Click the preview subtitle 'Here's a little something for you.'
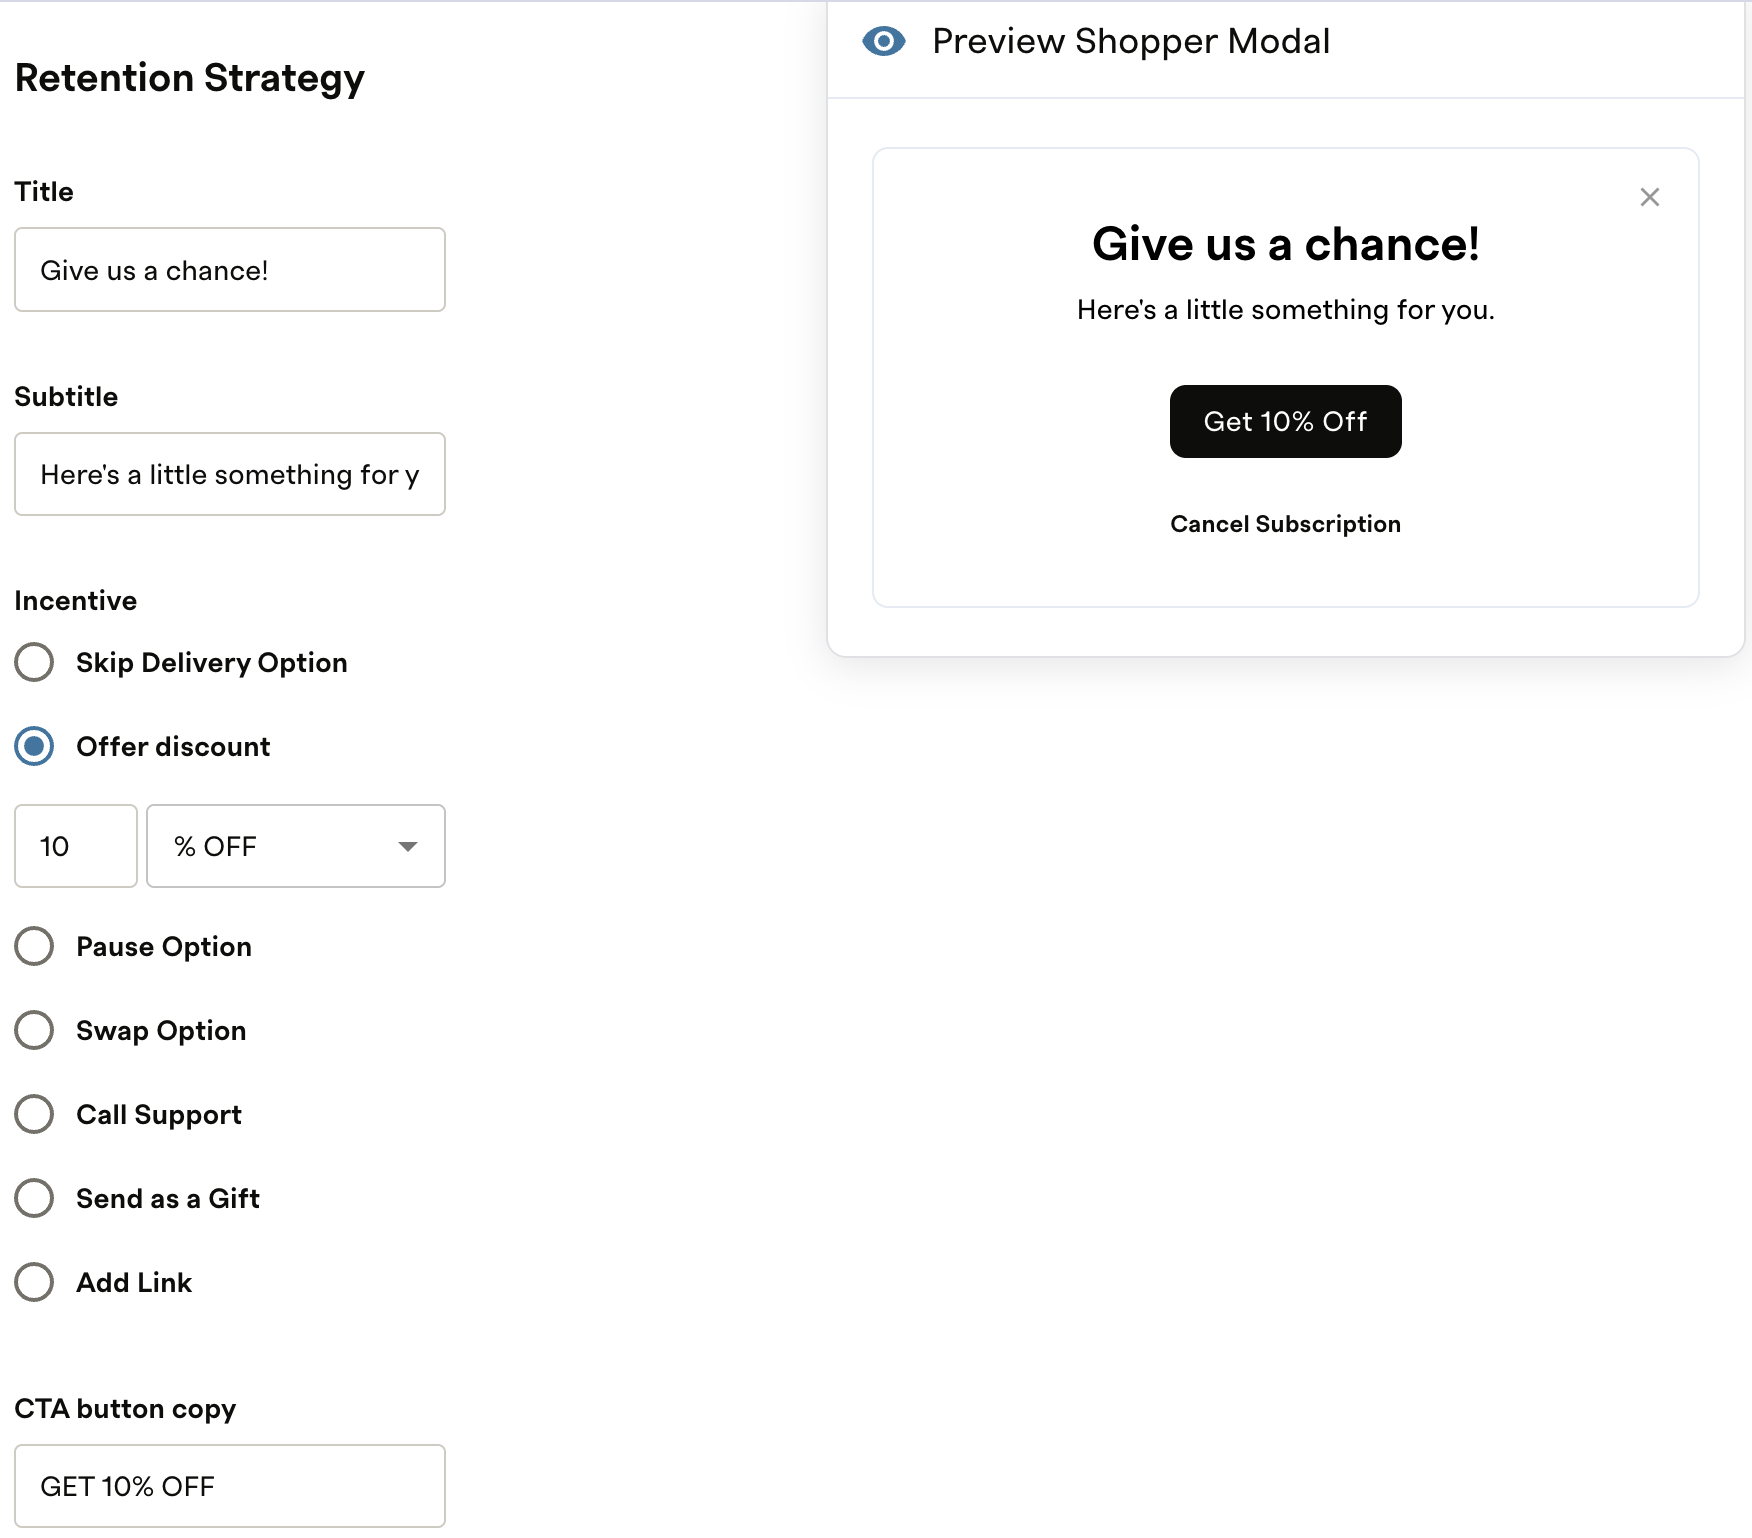The image size is (1752, 1538). coord(1286,310)
